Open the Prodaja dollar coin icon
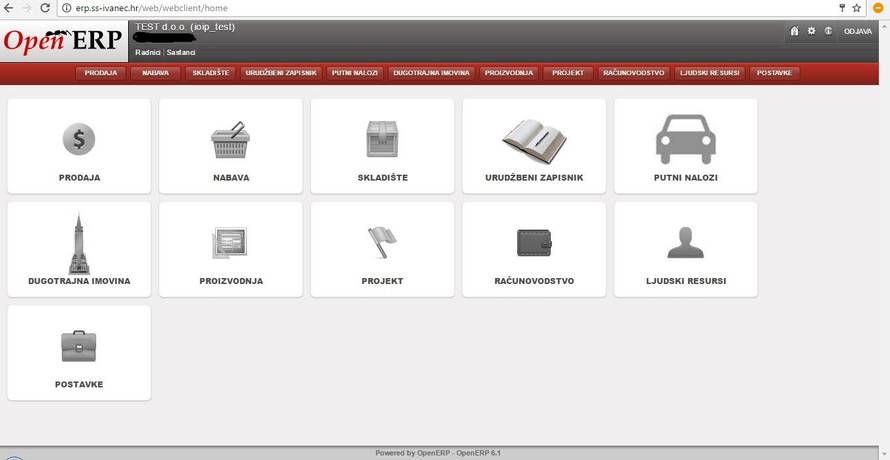This screenshot has width=890, height=460. pyautogui.click(x=79, y=139)
